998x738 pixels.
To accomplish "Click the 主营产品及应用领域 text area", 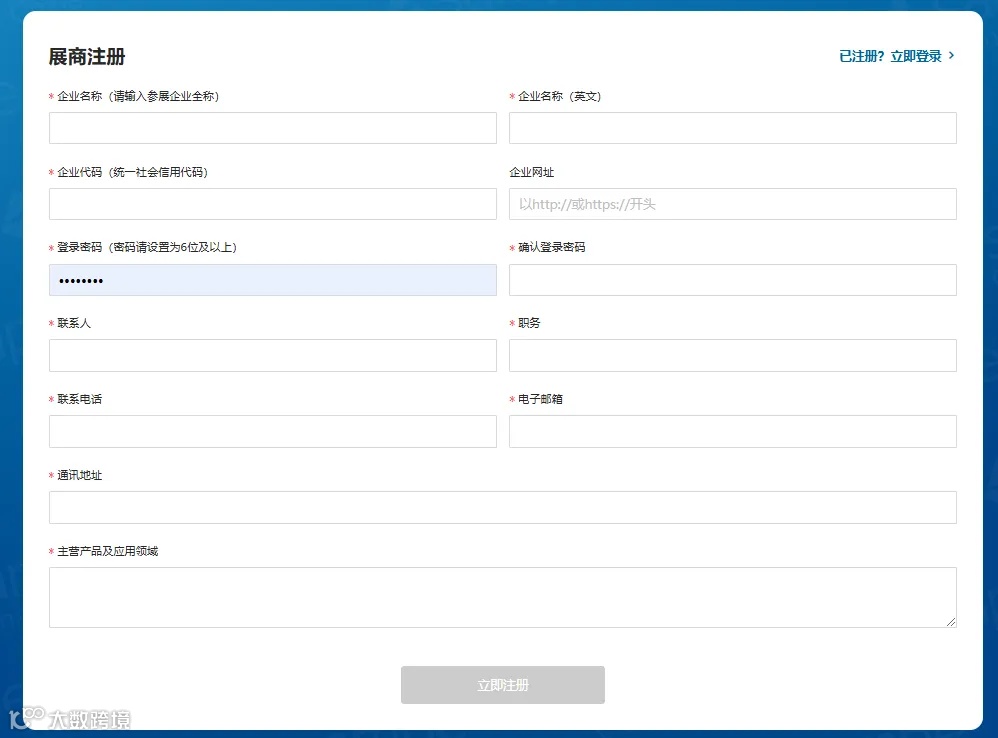I will [503, 597].
